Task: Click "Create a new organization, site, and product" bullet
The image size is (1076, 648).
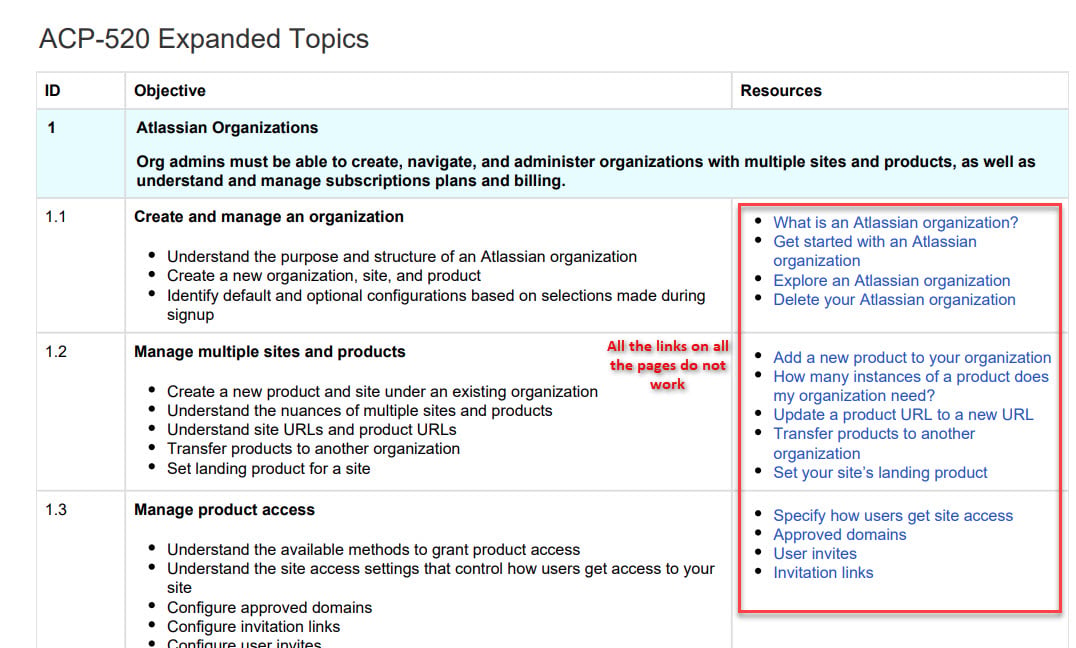Action: coord(324,276)
